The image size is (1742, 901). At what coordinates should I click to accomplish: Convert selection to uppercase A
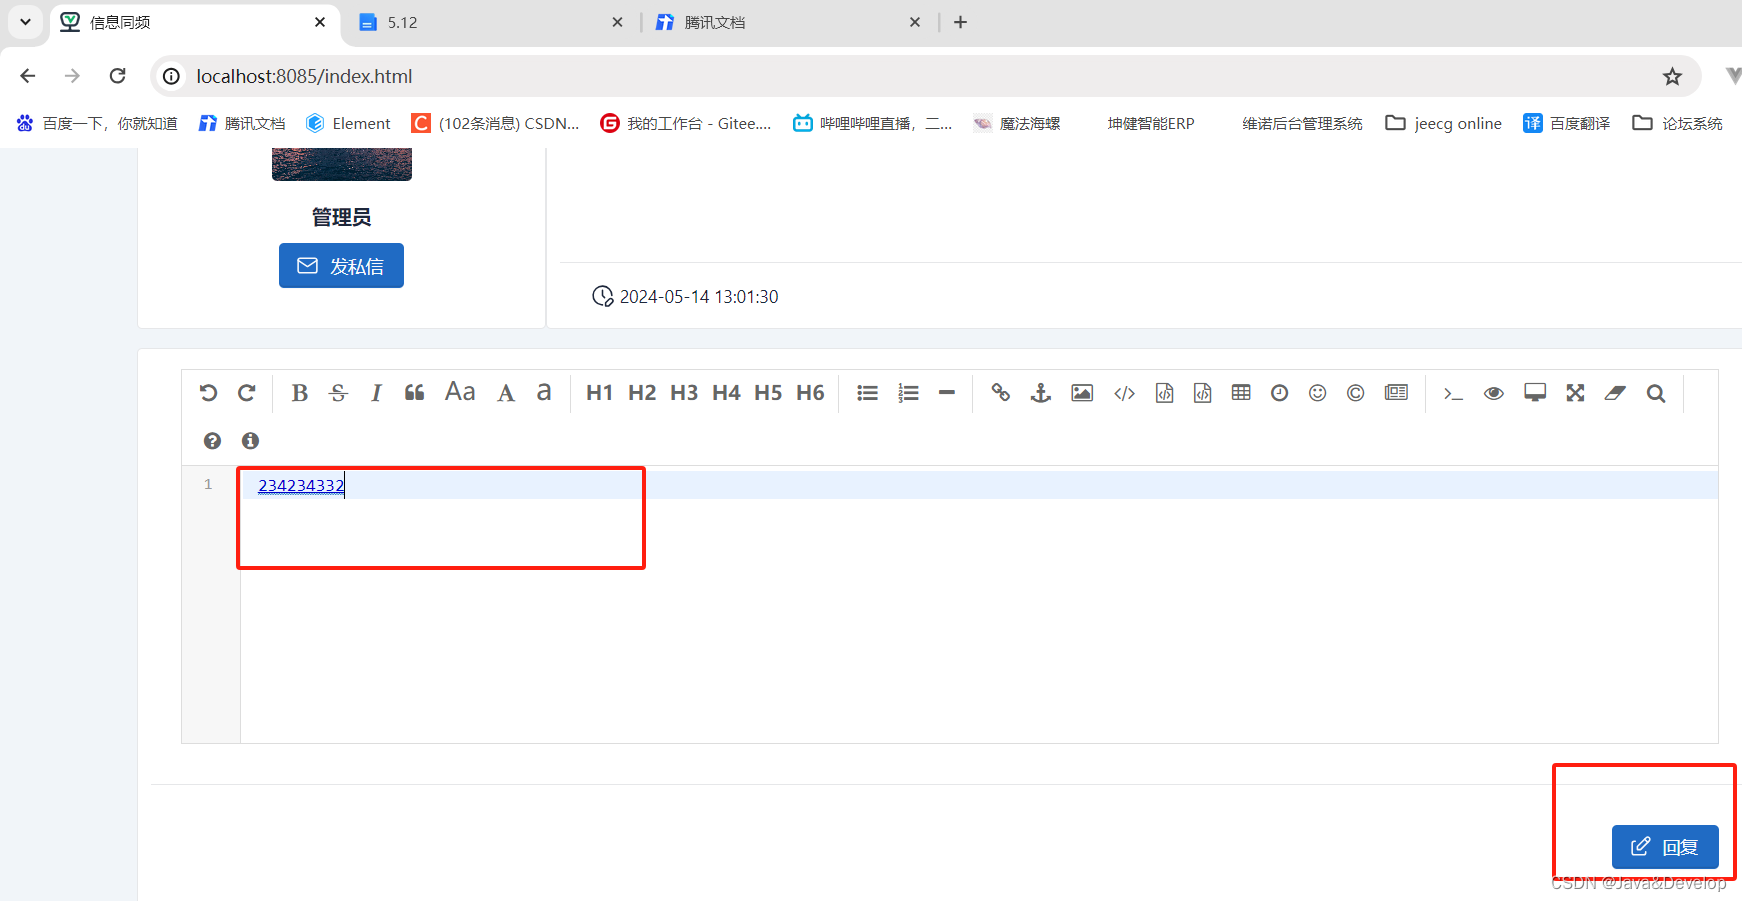[x=506, y=393]
